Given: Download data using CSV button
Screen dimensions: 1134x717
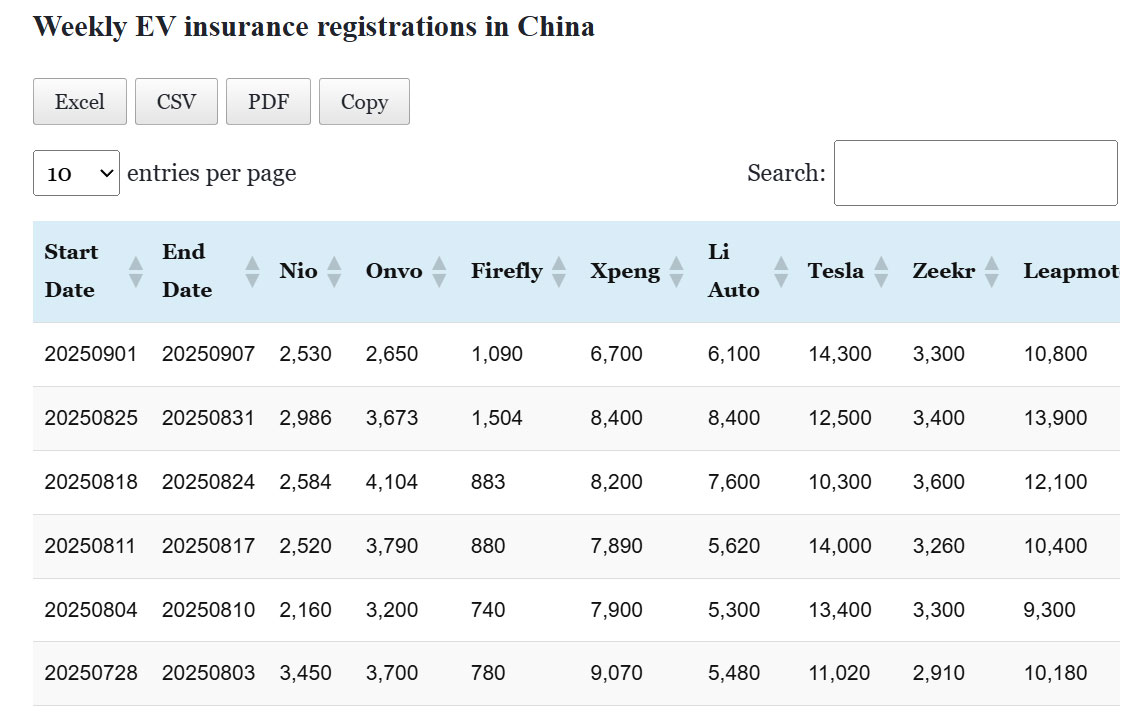Looking at the screenshot, I should pos(176,102).
